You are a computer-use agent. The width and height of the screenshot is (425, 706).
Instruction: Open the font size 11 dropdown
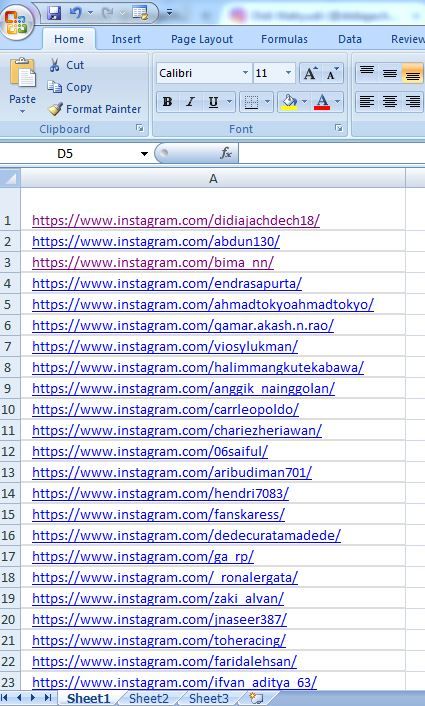click(x=288, y=73)
